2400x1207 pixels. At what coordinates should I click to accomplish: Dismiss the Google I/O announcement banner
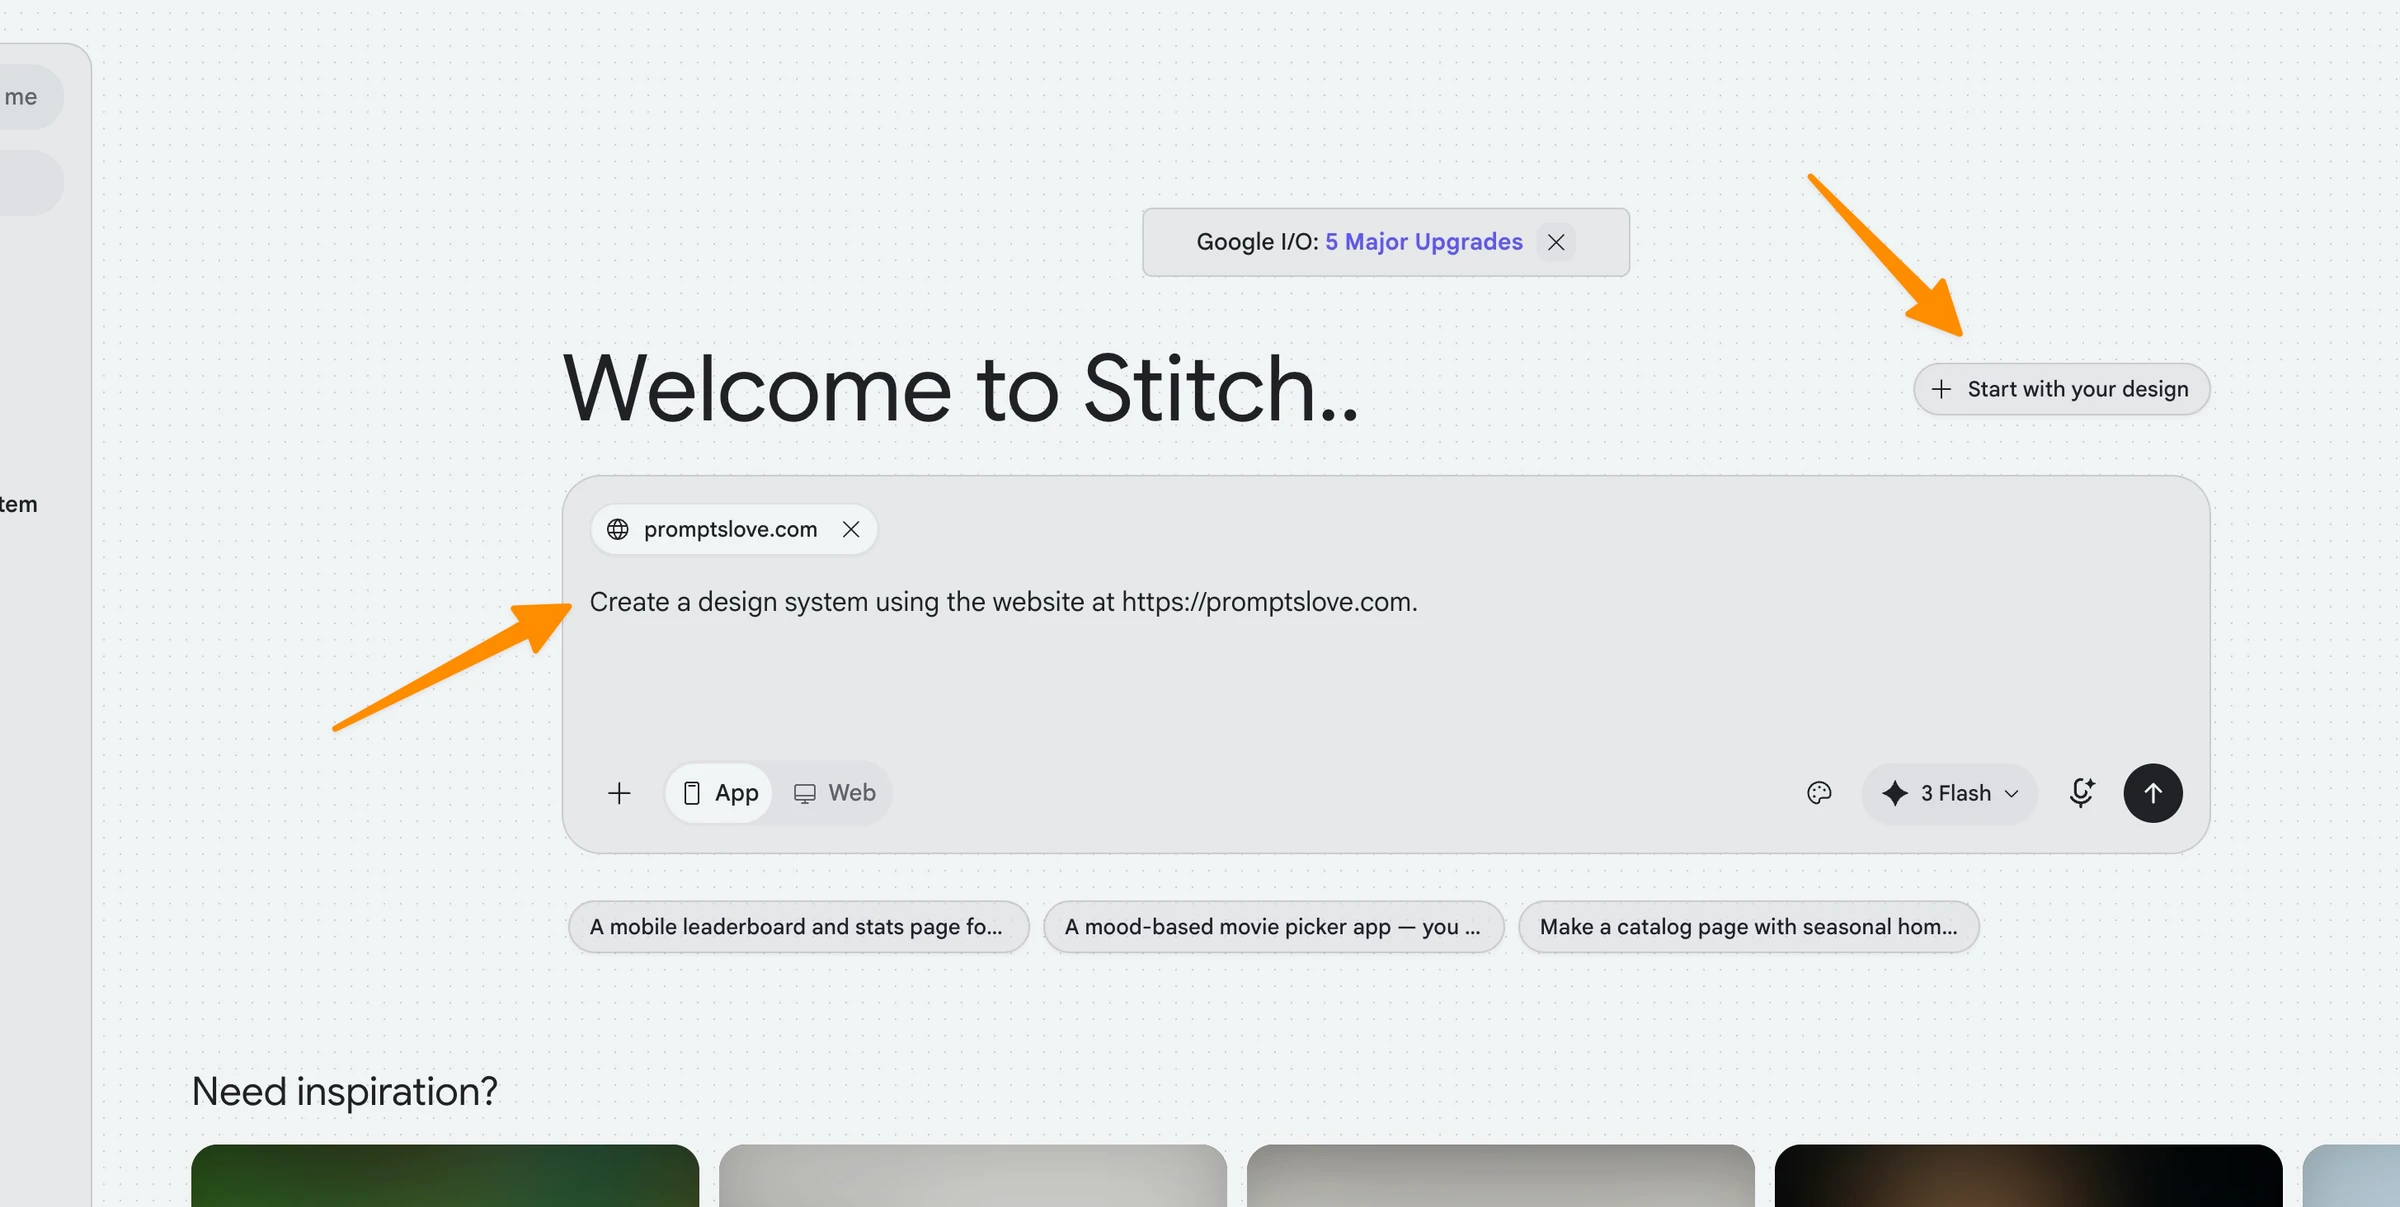pos(1556,242)
